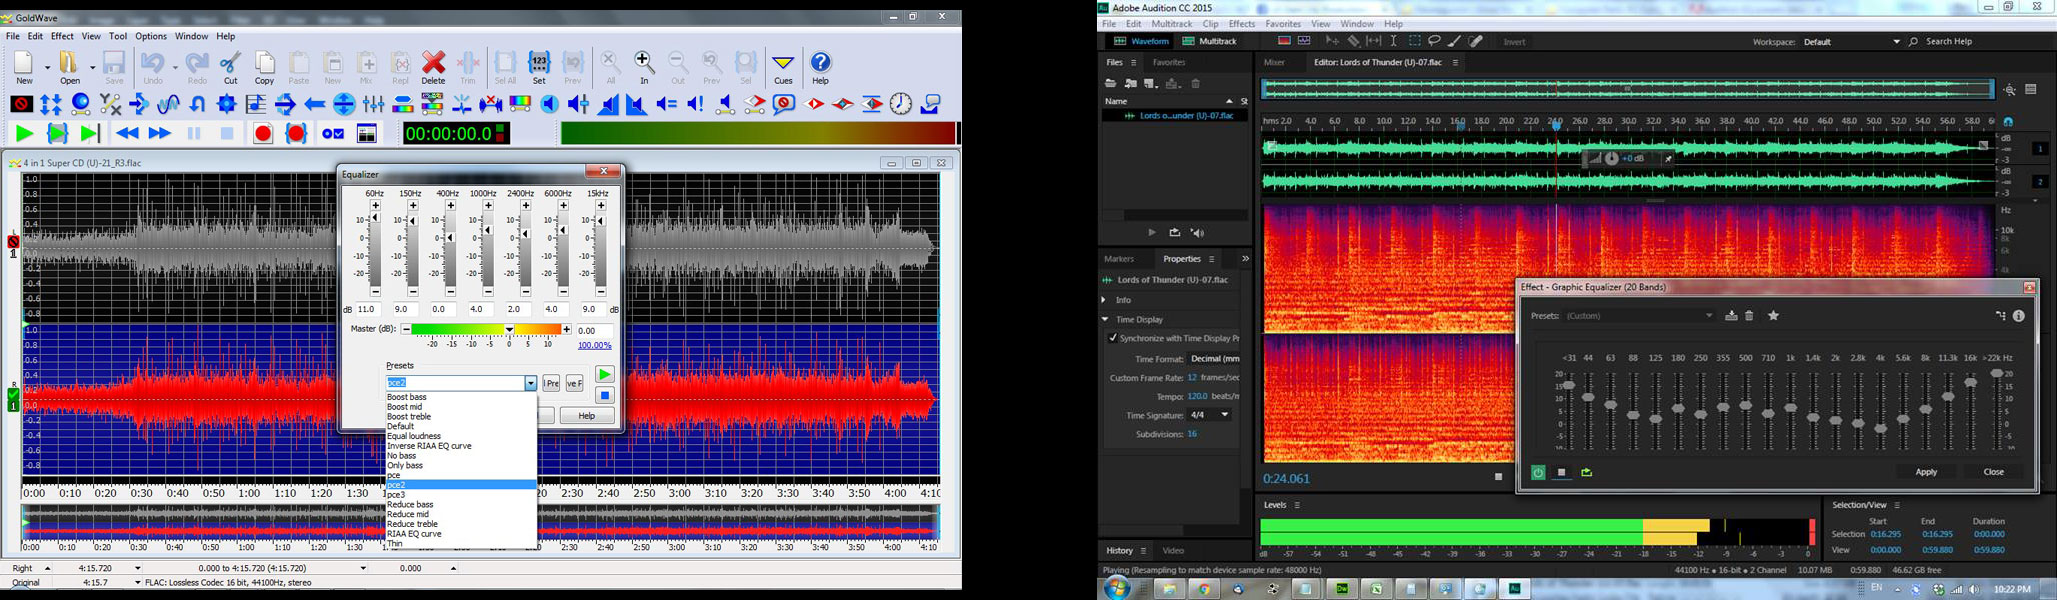Click the 100.00% link in Equalizer
The image size is (2057, 600).
pyautogui.click(x=595, y=346)
